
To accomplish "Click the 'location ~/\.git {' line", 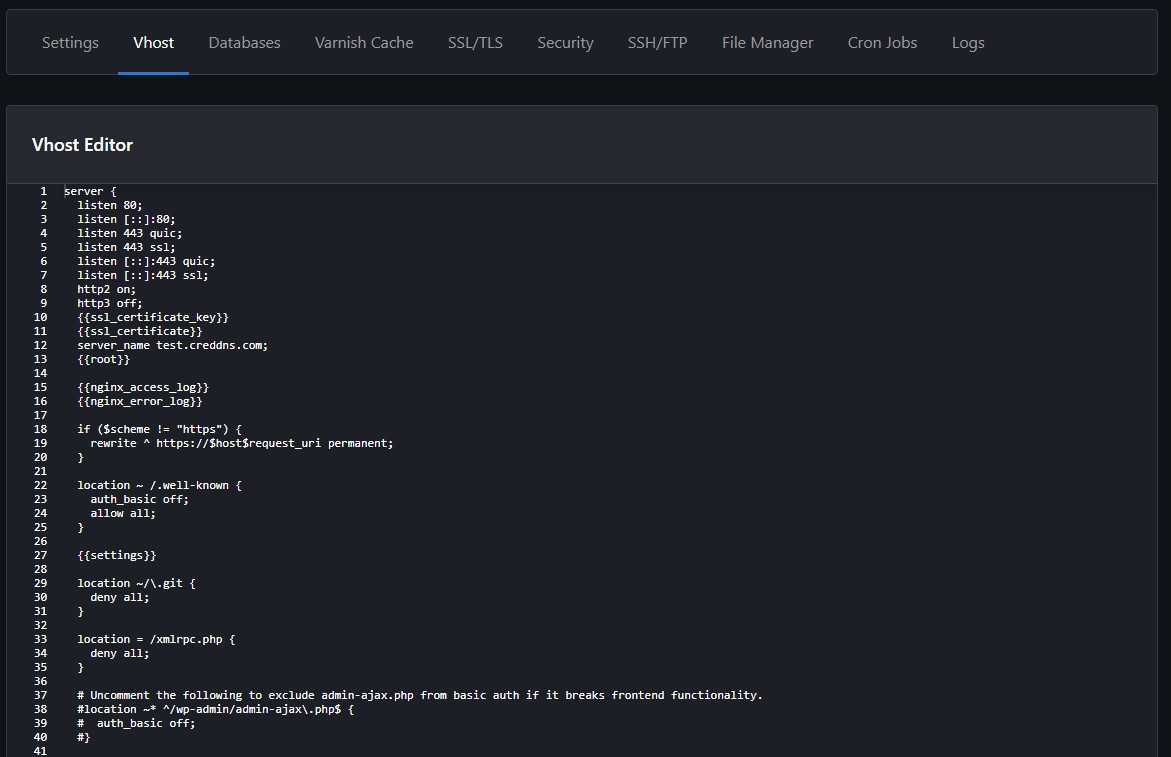I will [136, 583].
